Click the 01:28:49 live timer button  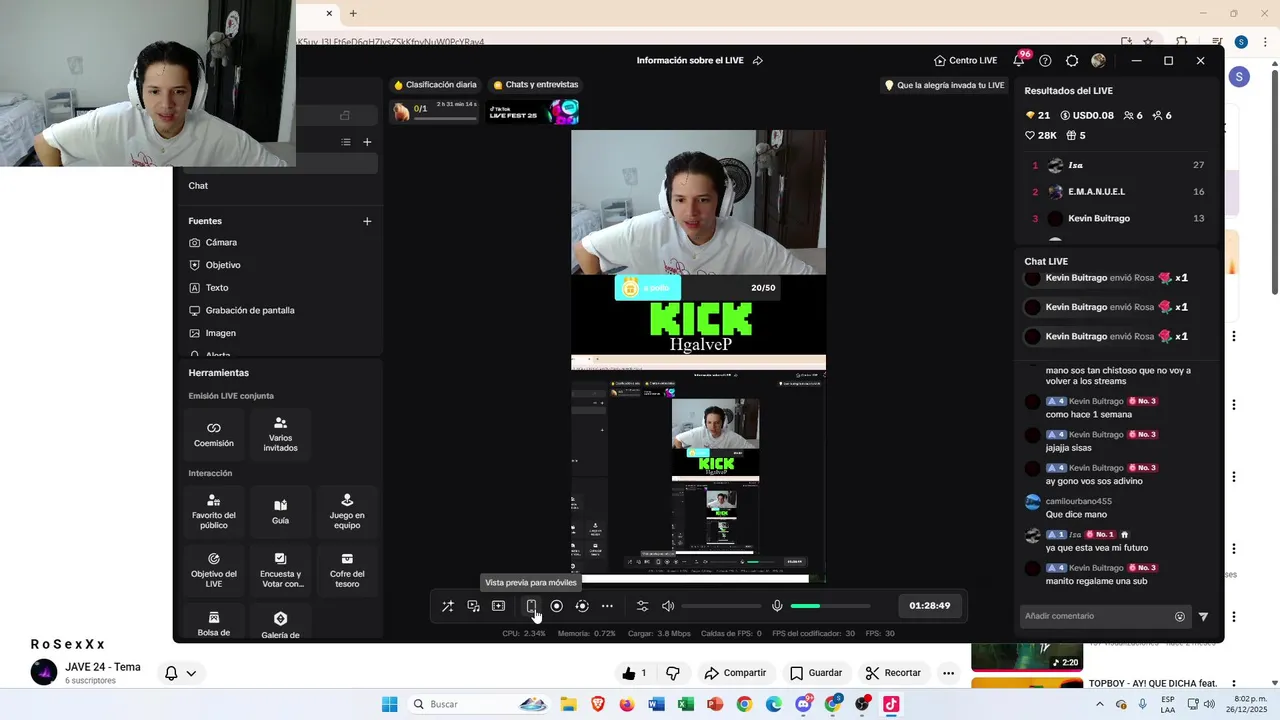[x=930, y=606]
